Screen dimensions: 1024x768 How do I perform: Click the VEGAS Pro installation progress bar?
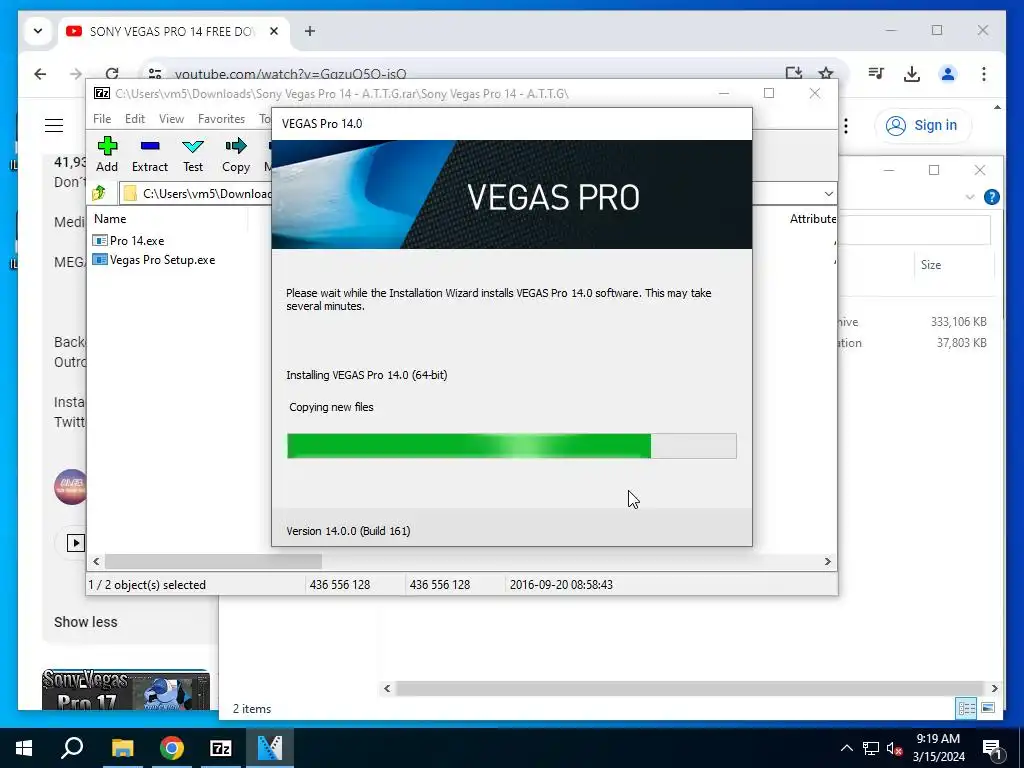point(511,446)
